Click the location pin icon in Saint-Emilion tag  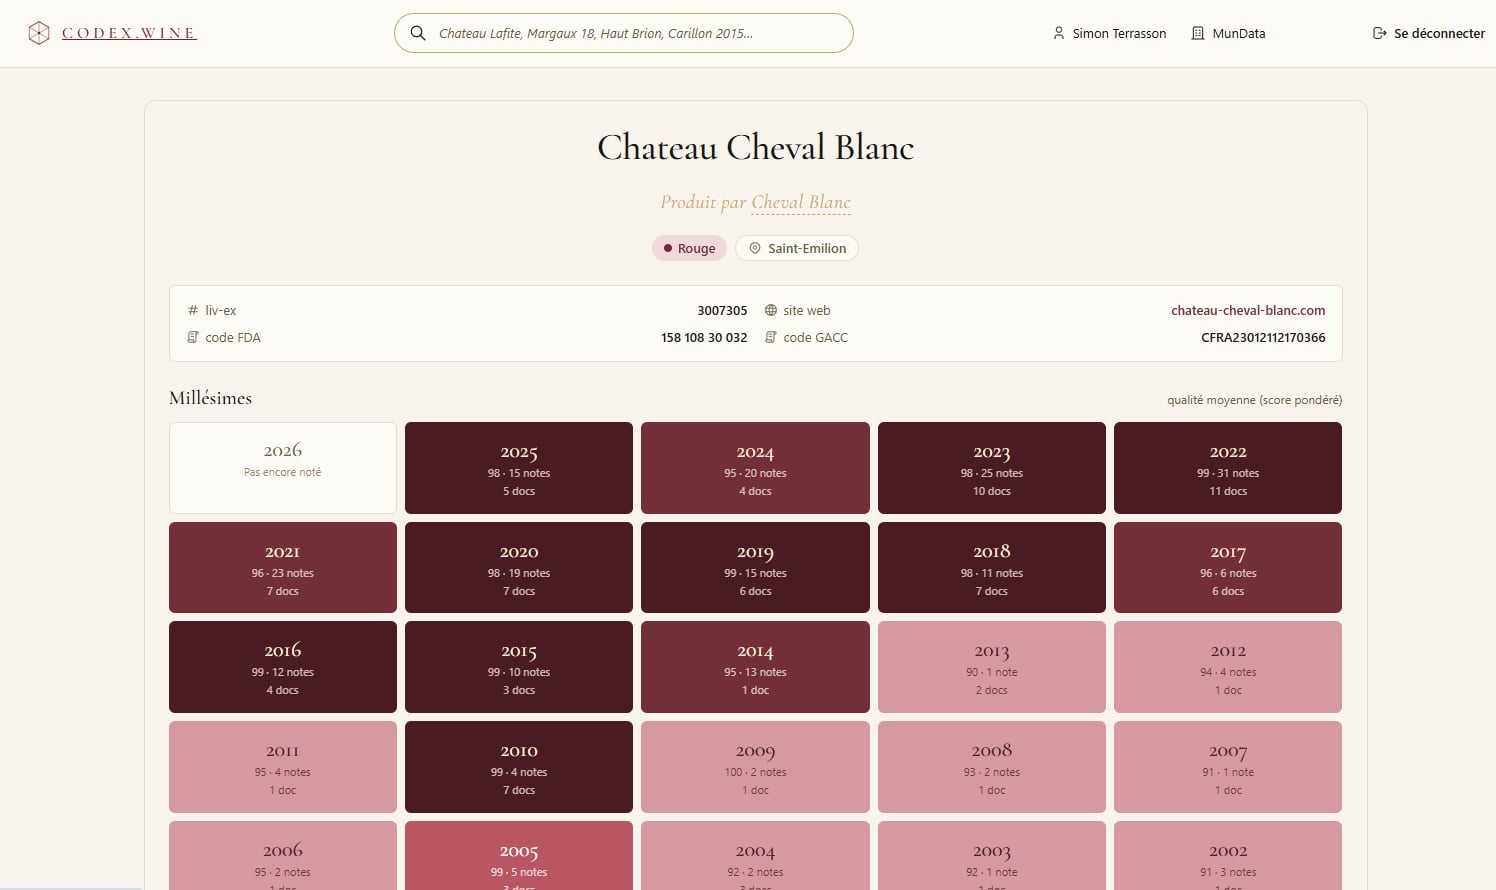click(755, 248)
